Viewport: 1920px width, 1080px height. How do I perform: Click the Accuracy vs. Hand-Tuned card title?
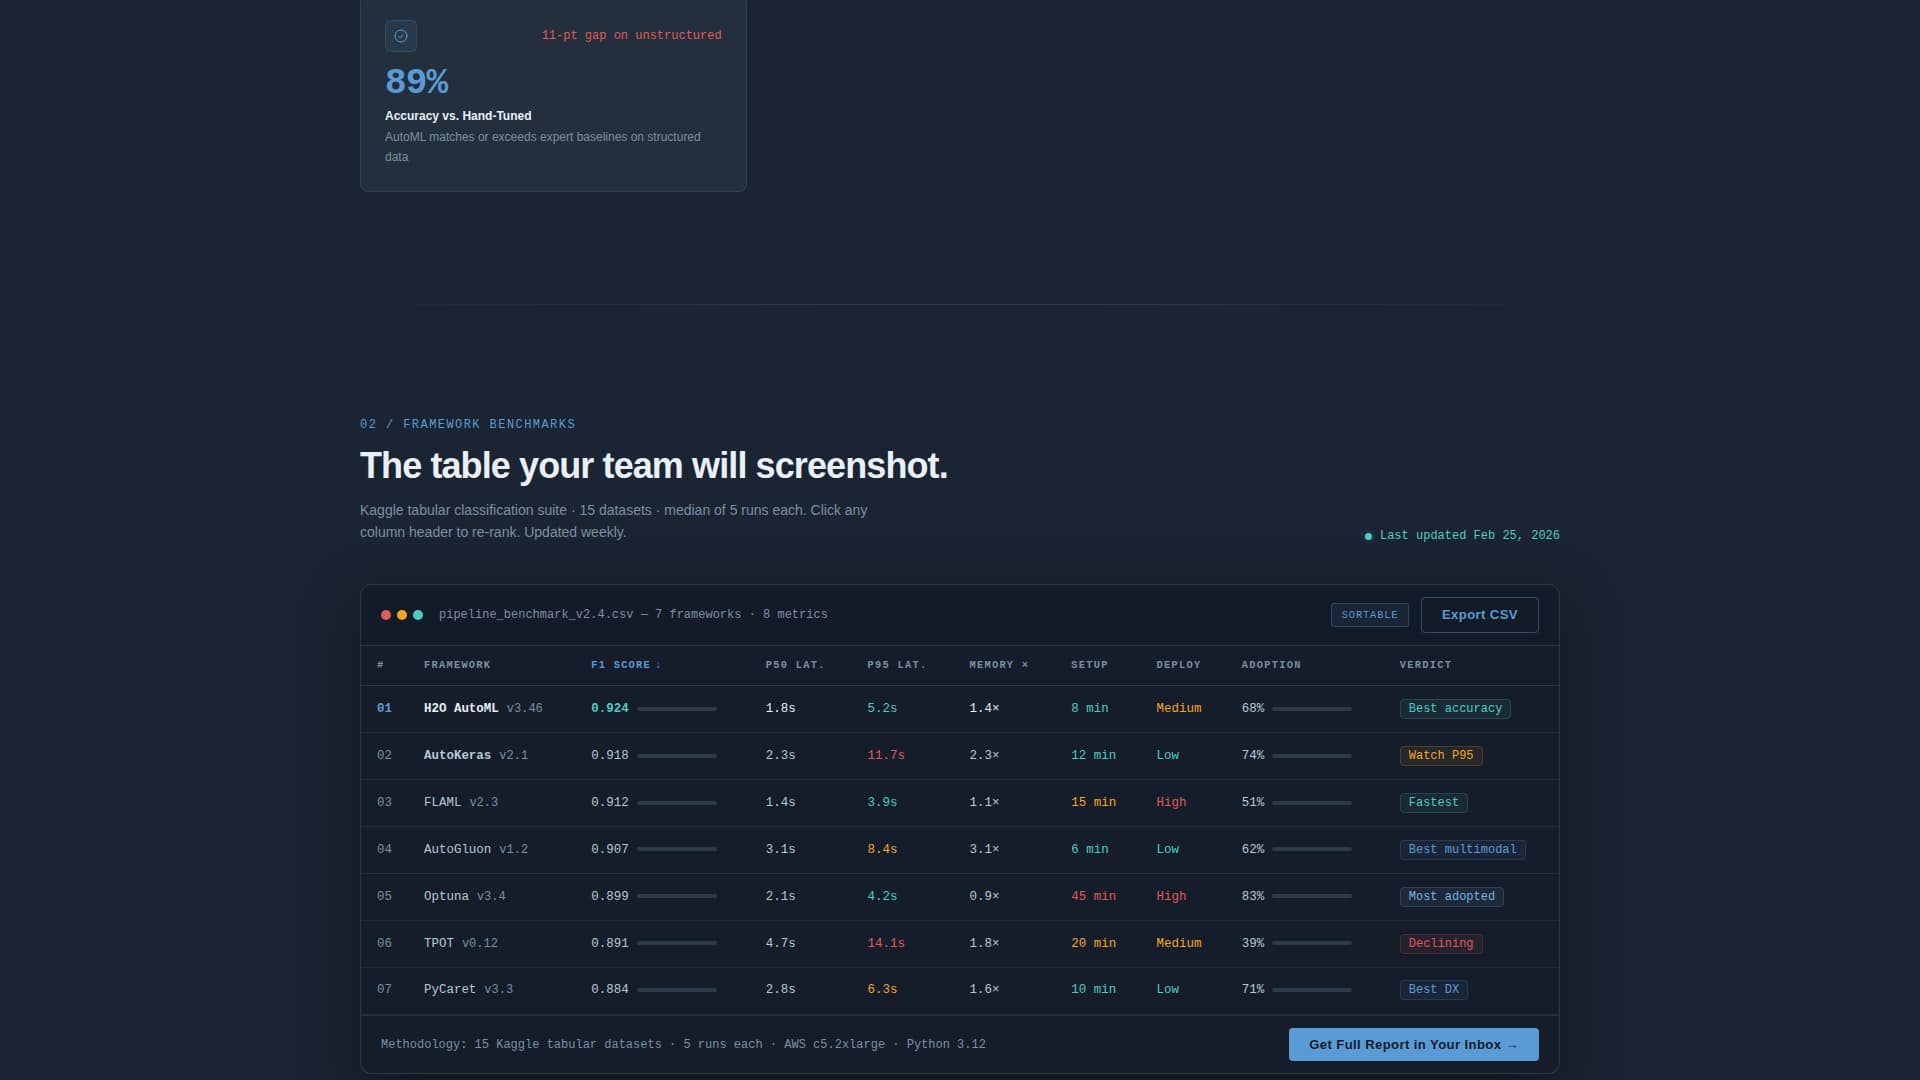click(458, 116)
